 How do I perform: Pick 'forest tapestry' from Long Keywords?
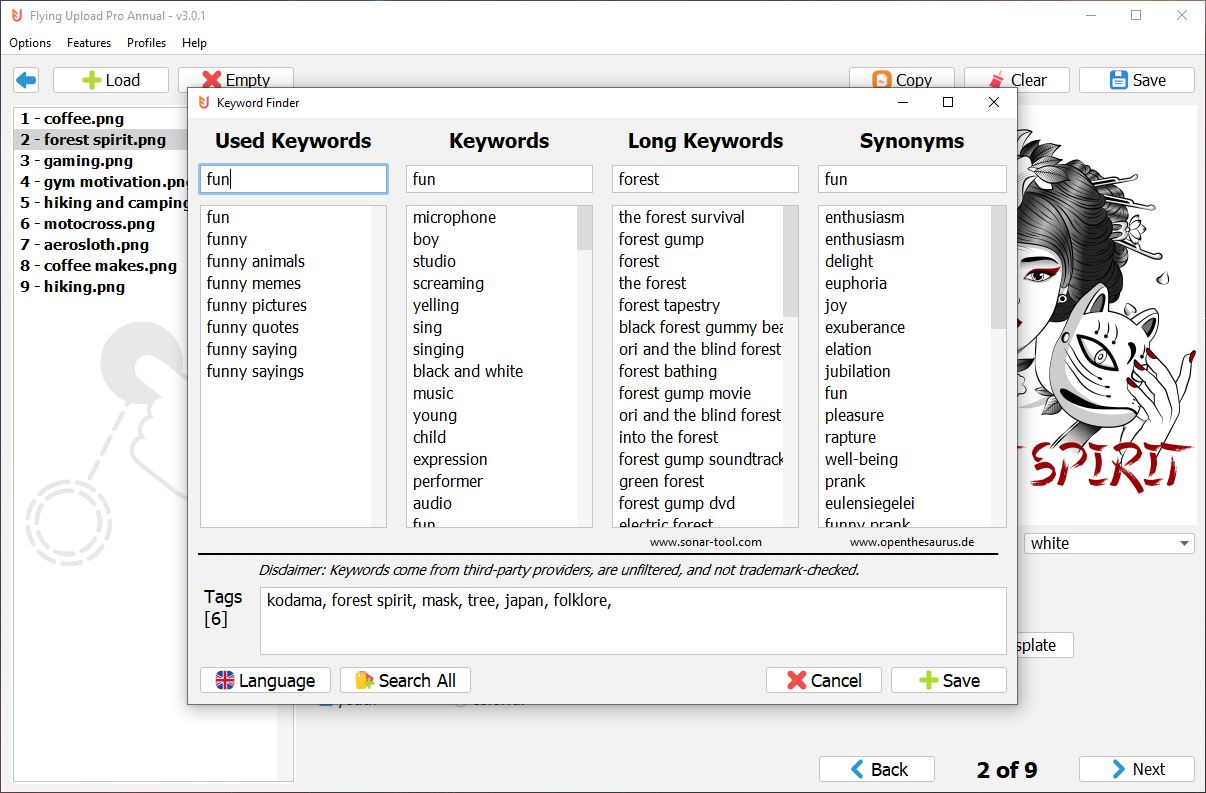coord(669,305)
